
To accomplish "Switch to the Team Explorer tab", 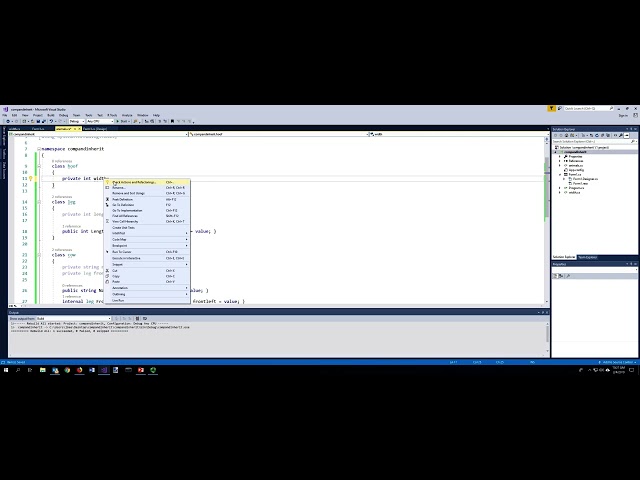I will 588,257.
